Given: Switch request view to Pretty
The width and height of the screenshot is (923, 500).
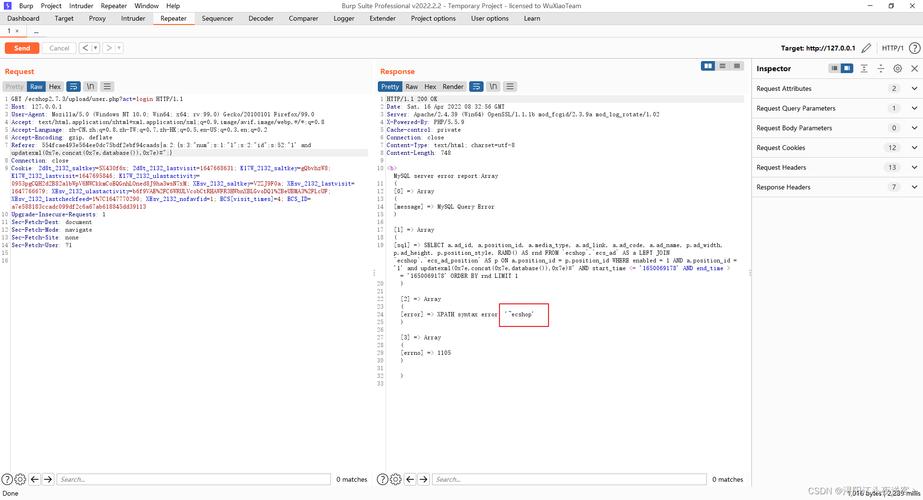Looking at the screenshot, I should point(14,87).
